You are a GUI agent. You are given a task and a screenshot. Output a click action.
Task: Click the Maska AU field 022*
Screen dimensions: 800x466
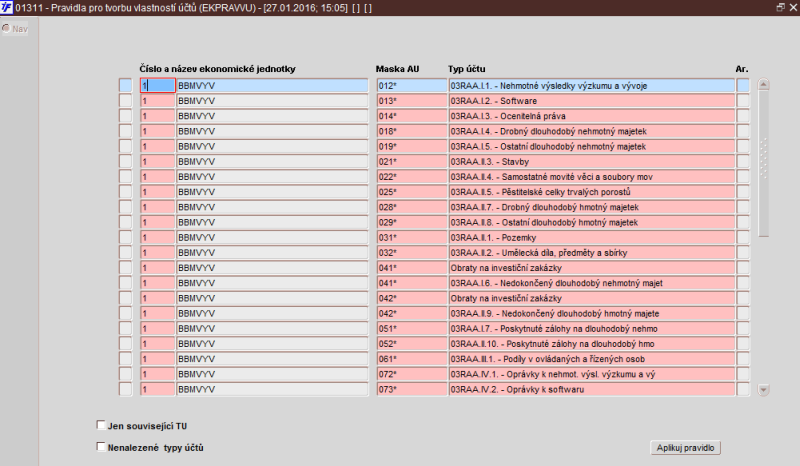(412, 177)
